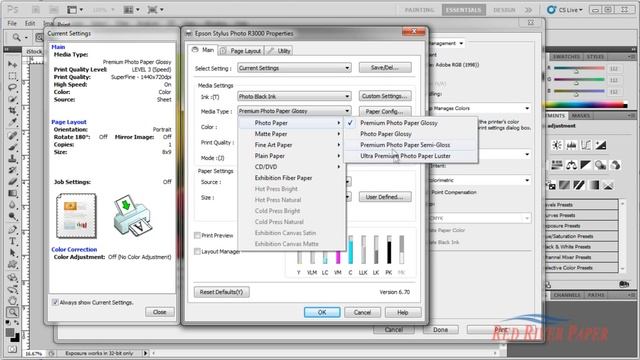Image resolution: width=640 pixels, height=360 pixels.
Task: Select the Path Selection tool
Action: pyautogui.click(x=12, y=253)
